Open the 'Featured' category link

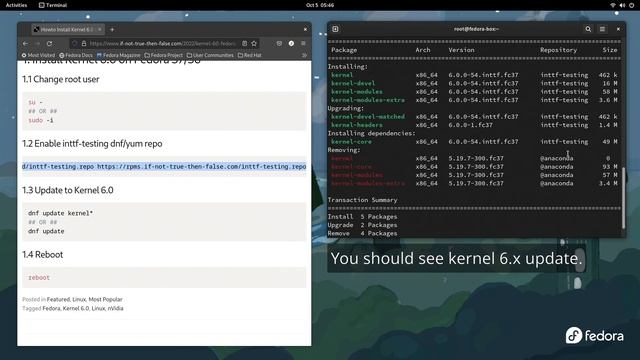(x=58, y=300)
